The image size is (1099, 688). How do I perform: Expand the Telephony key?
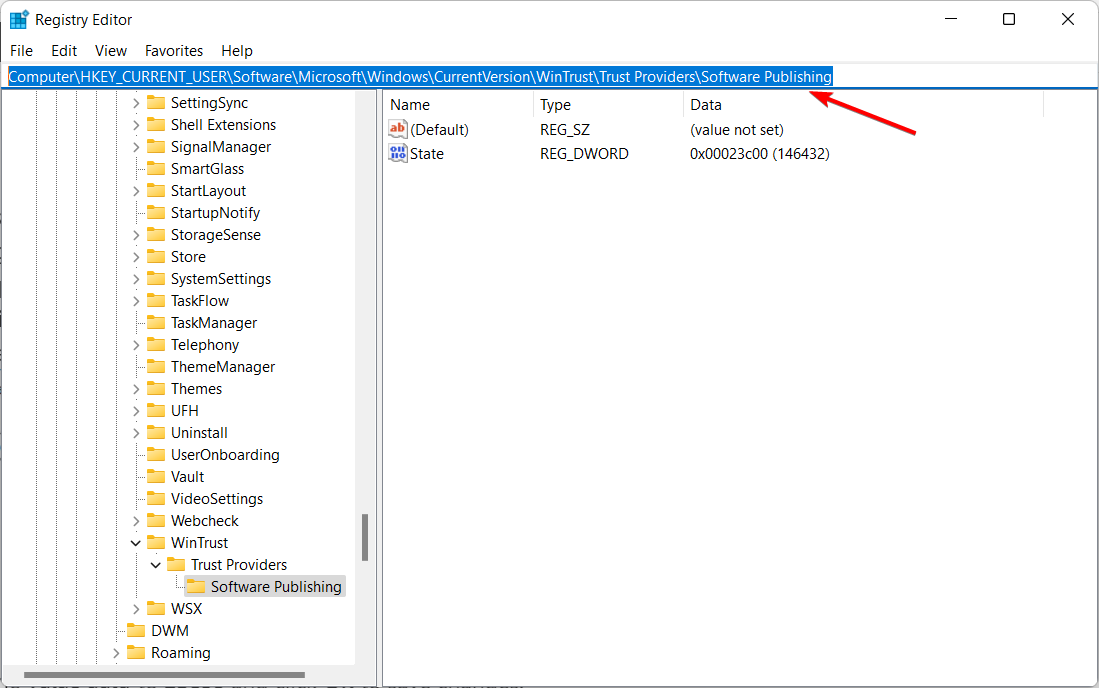pos(136,345)
